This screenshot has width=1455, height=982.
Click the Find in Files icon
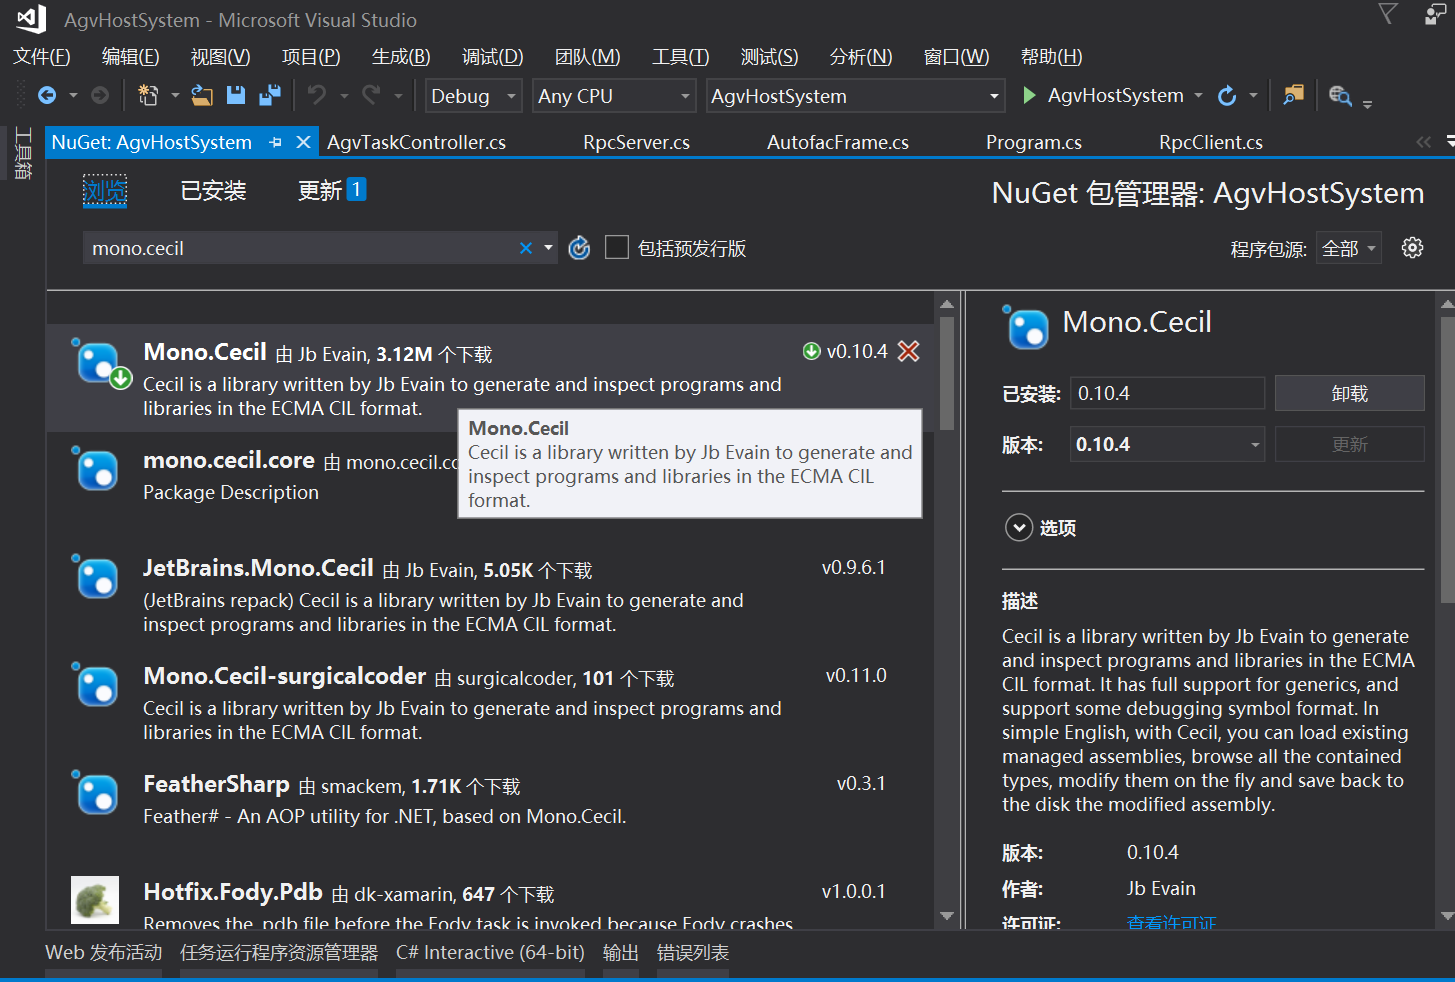(x=1340, y=96)
